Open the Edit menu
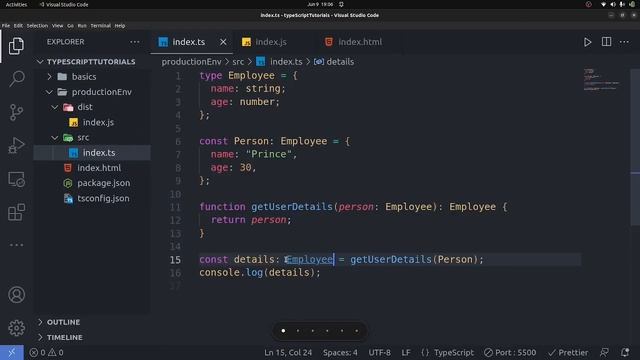The image size is (640, 360). 18,25
